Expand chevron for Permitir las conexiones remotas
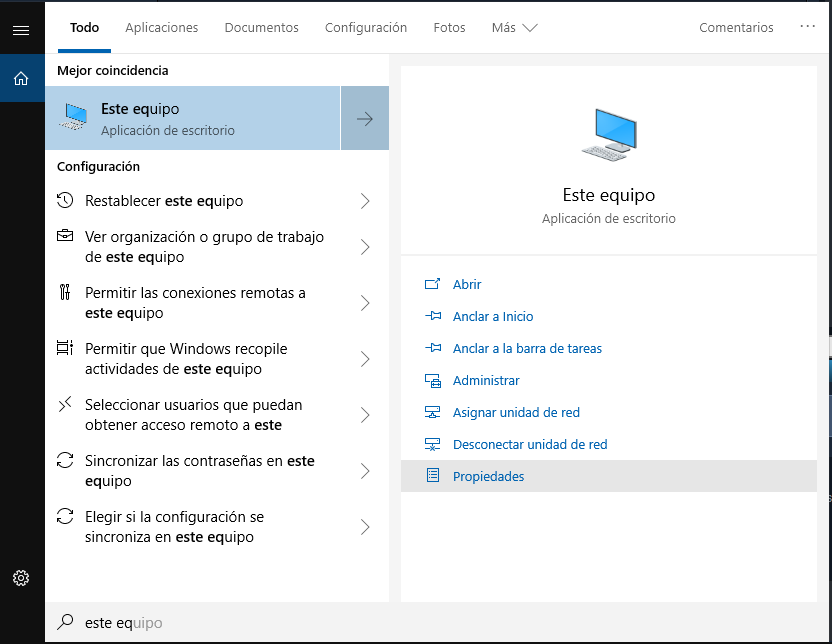The height and width of the screenshot is (644, 832). click(x=365, y=303)
